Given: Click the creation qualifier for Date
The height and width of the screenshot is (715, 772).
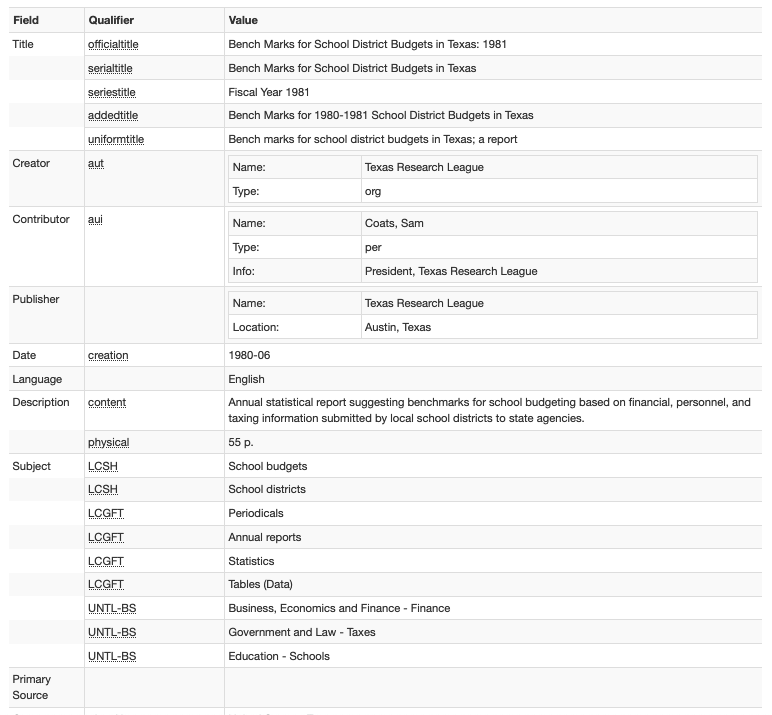Looking at the screenshot, I should point(108,356).
